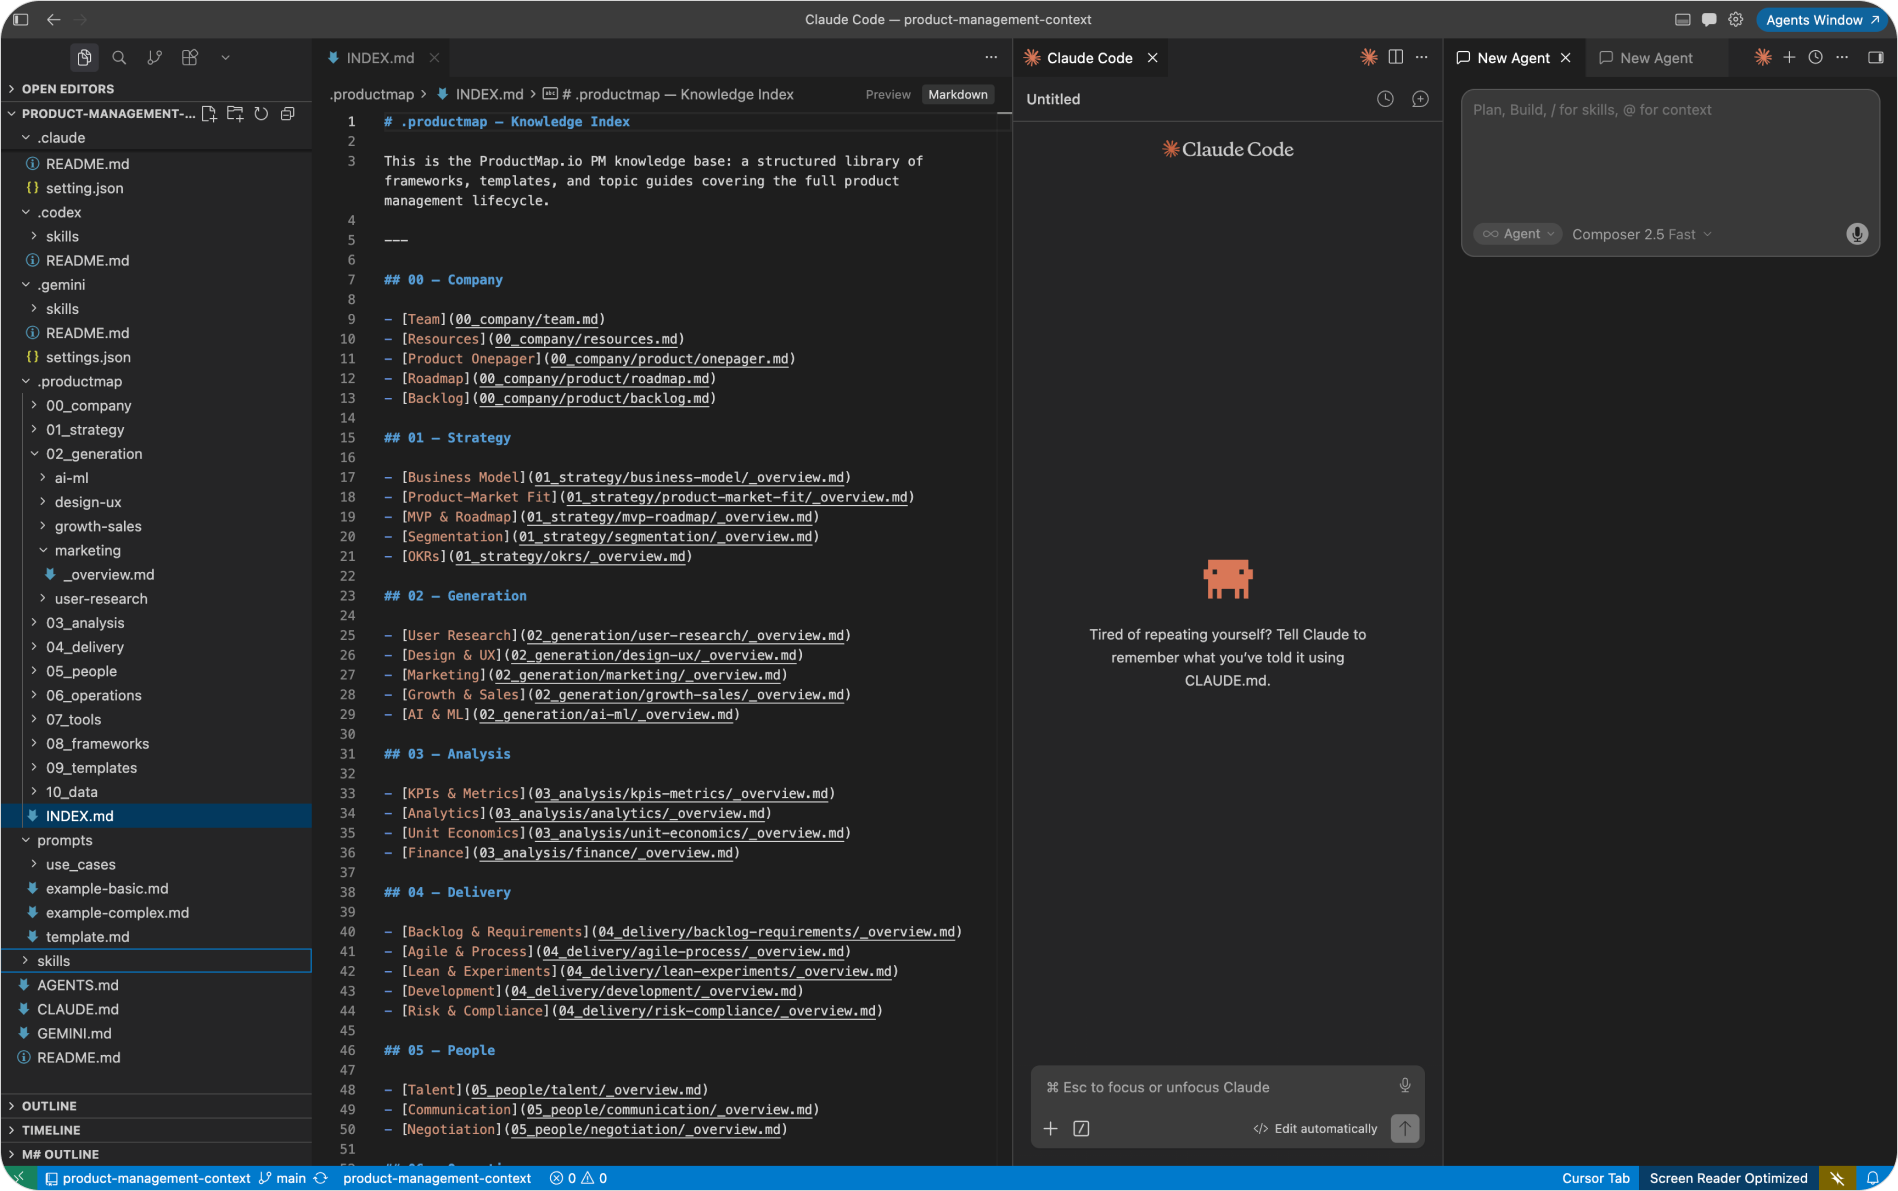Viewport: 1898px width, 1191px height.
Task: Add a new agent chat
Action: click(1789, 57)
